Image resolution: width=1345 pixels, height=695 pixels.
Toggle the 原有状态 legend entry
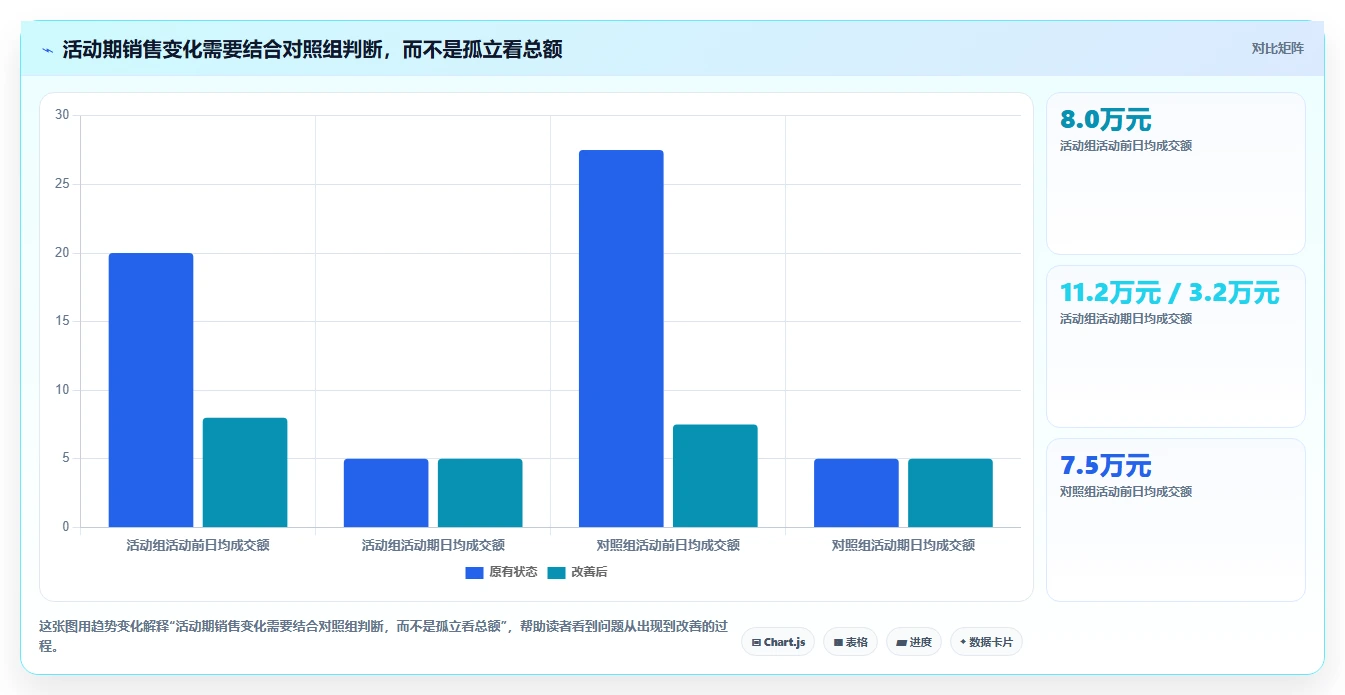(501, 572)
